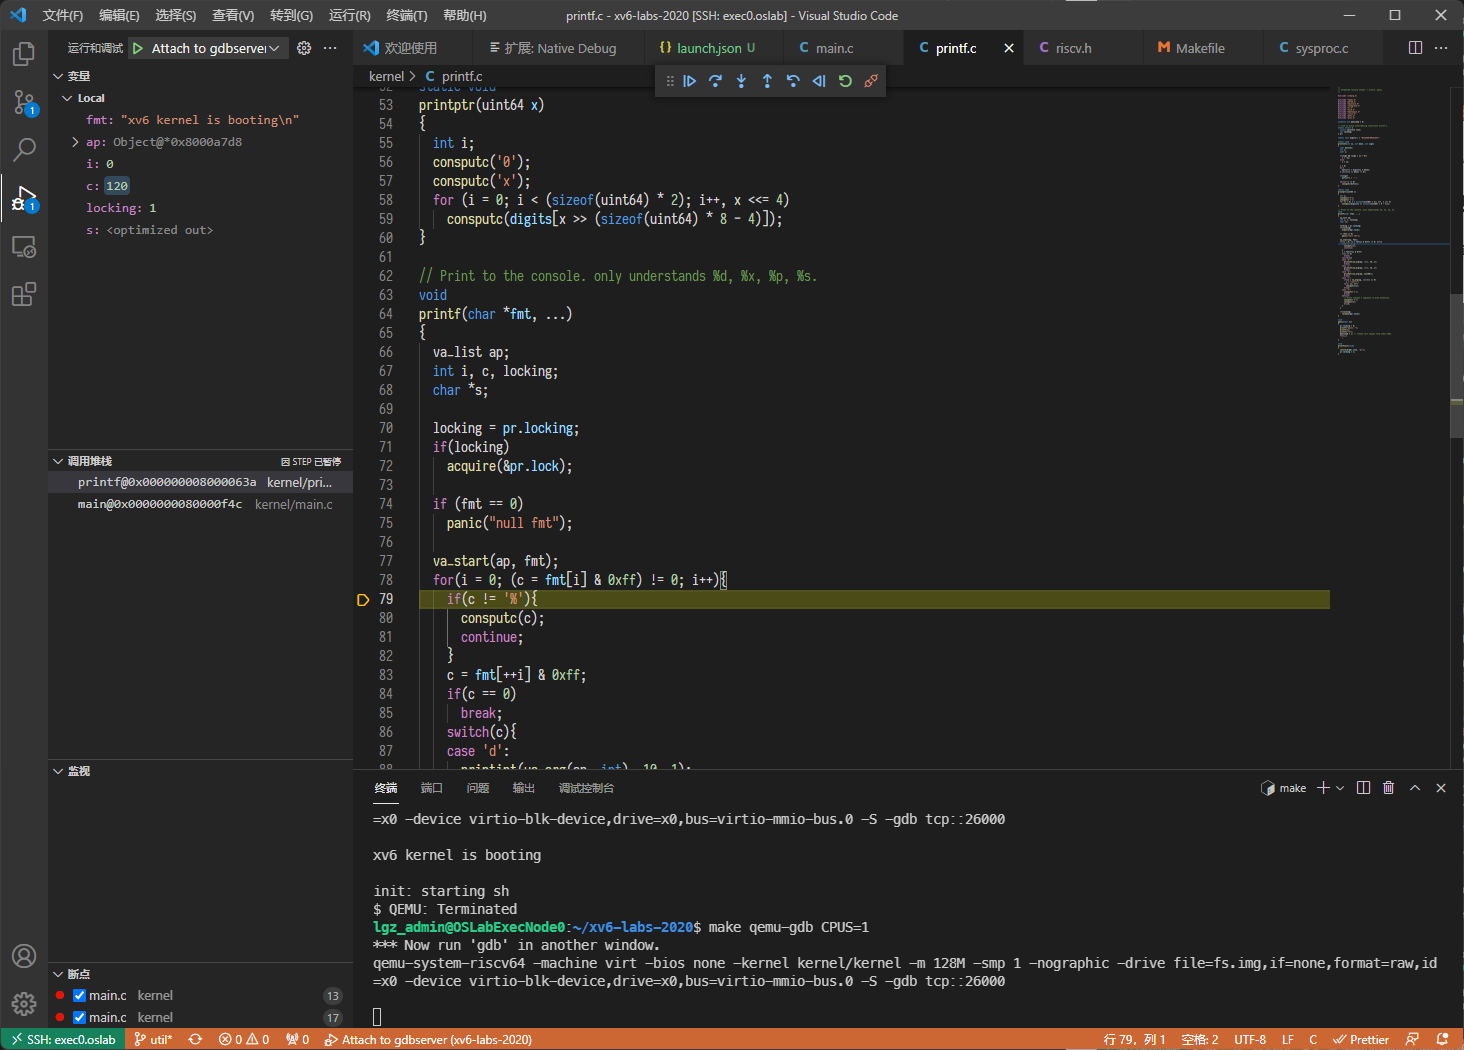Collapse the call stack section
Viewport: 1464px width, 1050px height.
[58, 461]
